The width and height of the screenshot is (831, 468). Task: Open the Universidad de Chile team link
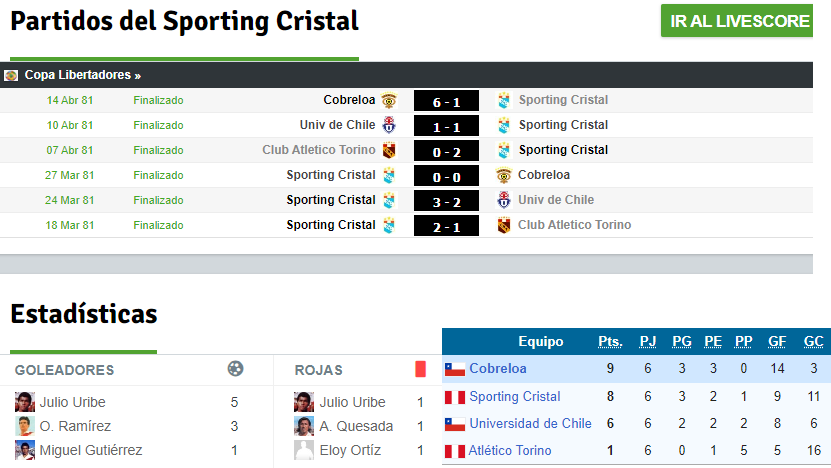[530, 423]
